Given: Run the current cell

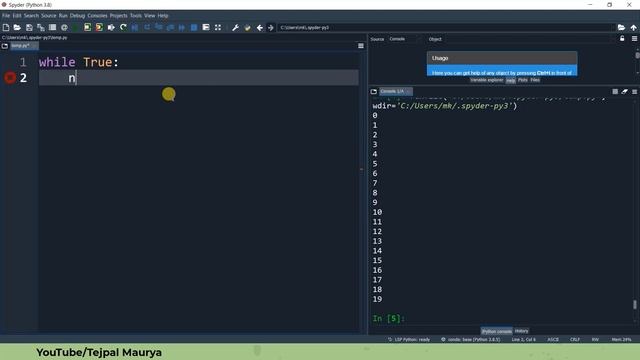Looking at the screenshot, I should pyautogui.click(x=87, y=27).
